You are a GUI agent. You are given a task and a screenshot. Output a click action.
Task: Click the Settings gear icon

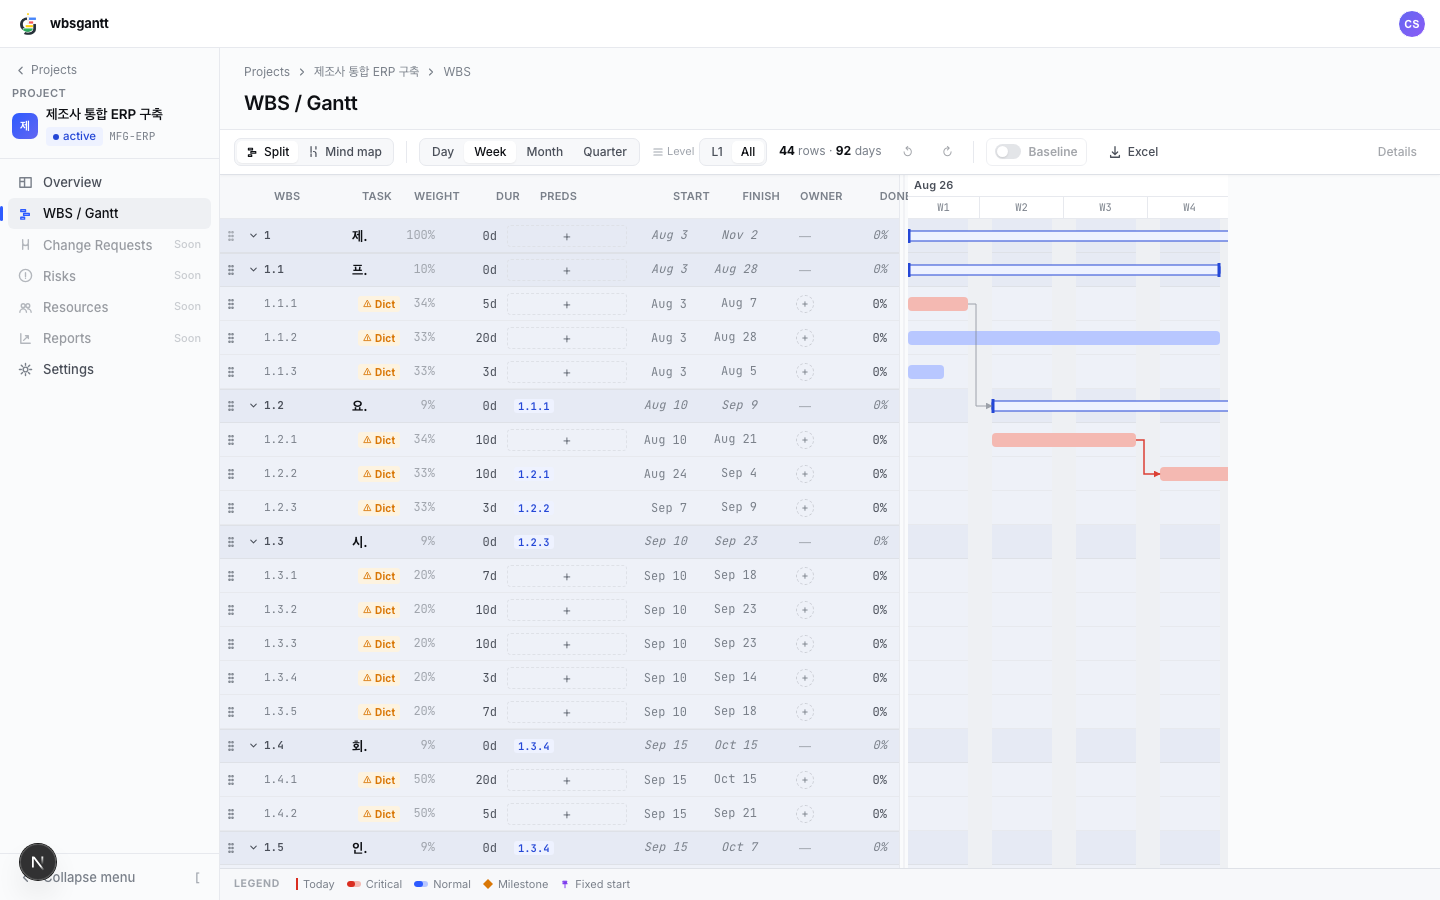click(25, 369)
